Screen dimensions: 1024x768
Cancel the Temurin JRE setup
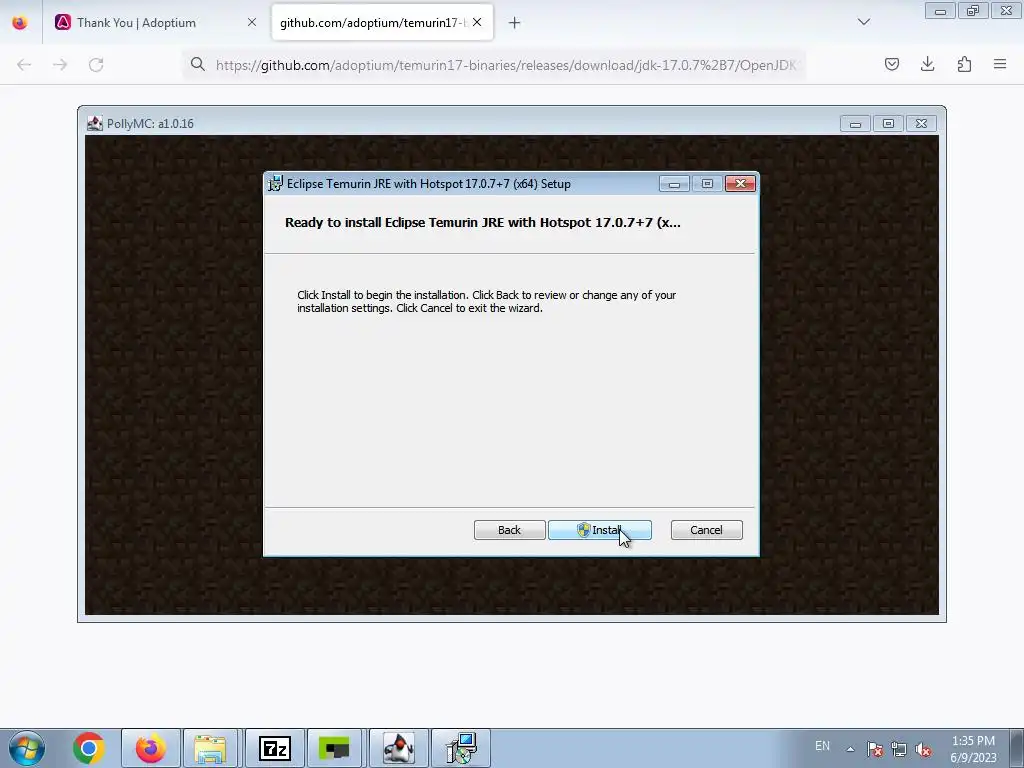[x=707, y=530]
